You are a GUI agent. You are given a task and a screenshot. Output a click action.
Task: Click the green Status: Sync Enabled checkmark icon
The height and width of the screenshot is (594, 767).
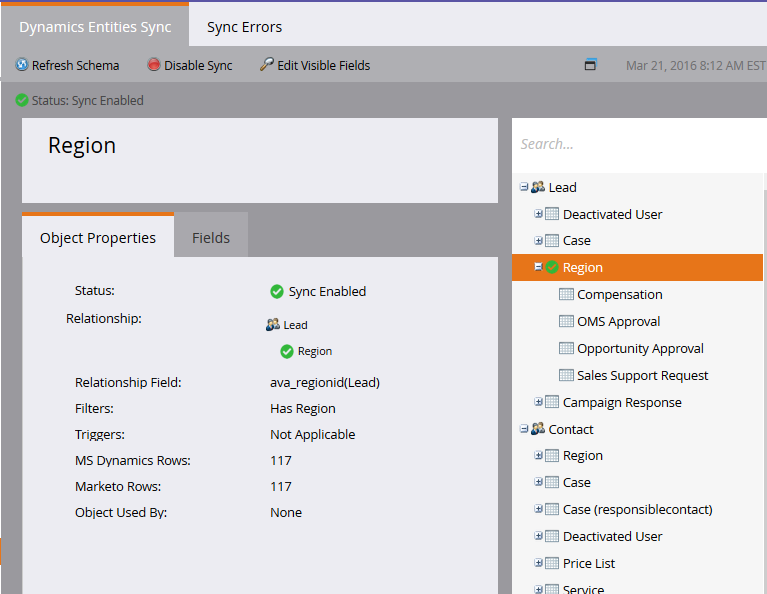click(x=22, y=100)
